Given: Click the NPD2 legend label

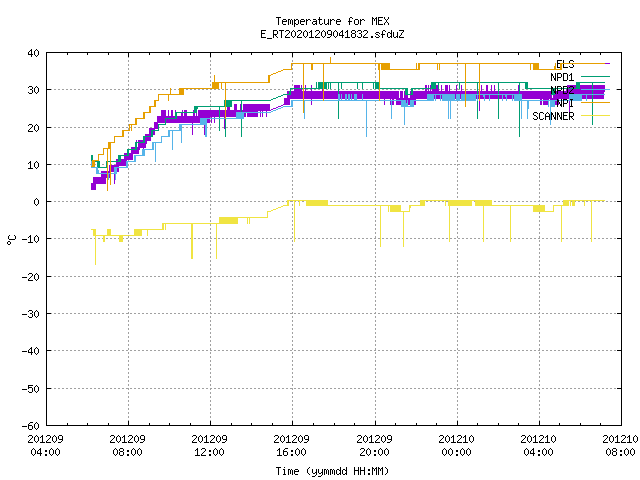Looking at the screenshot, I should [x=562, y=90].
